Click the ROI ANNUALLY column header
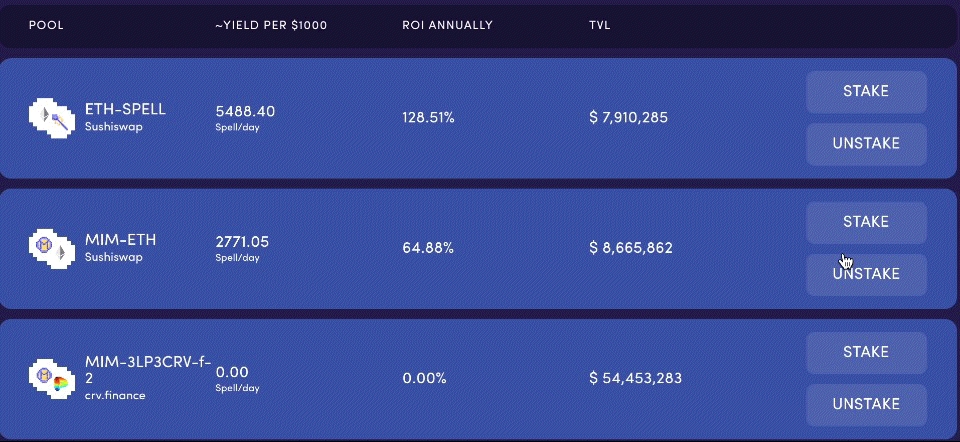This screenshot has width=960, height=442. pyautogui.click(x=447, y=25)
